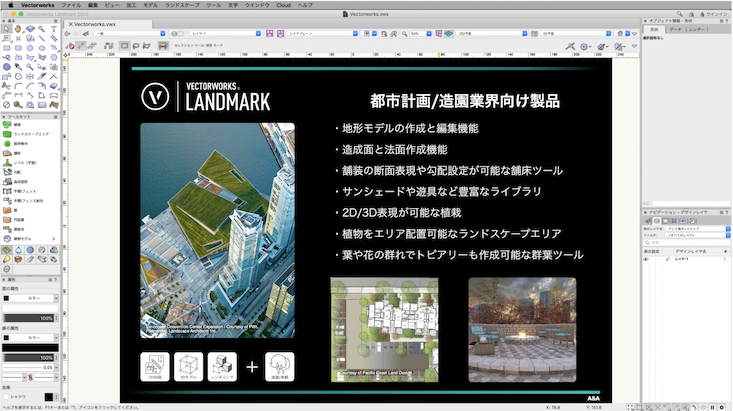Select the Circle tool
Viewport: 733px width, 411px height.
[30, 48]
